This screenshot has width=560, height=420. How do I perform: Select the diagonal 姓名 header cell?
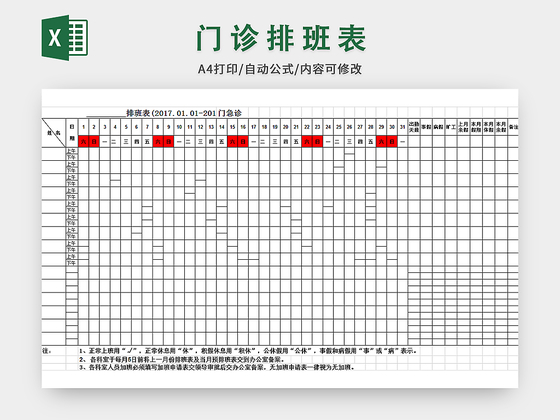[54, 133]
